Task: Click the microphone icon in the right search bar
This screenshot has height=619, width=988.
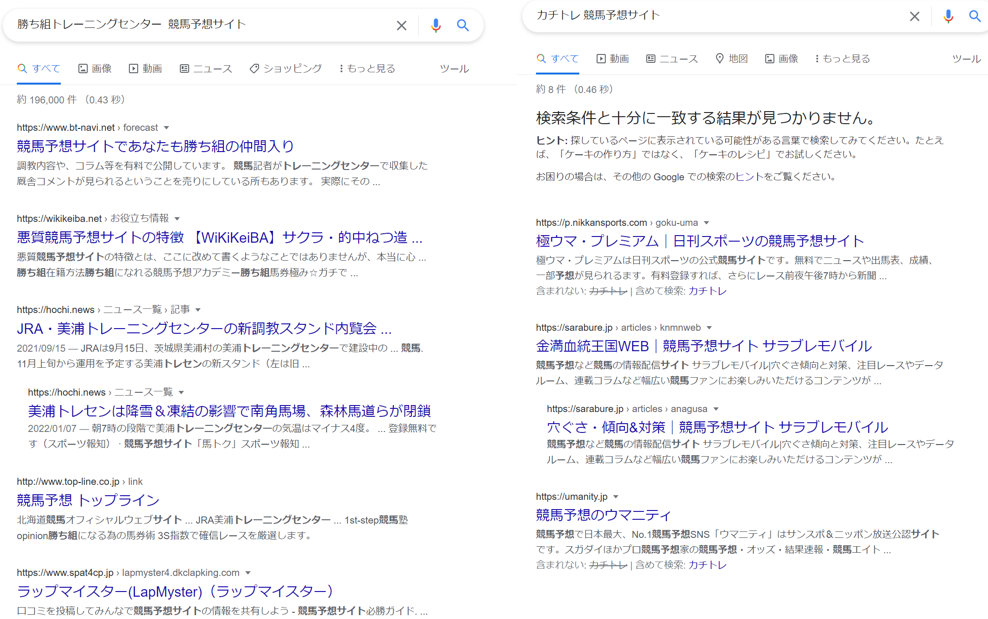Action: click(948, 16)
